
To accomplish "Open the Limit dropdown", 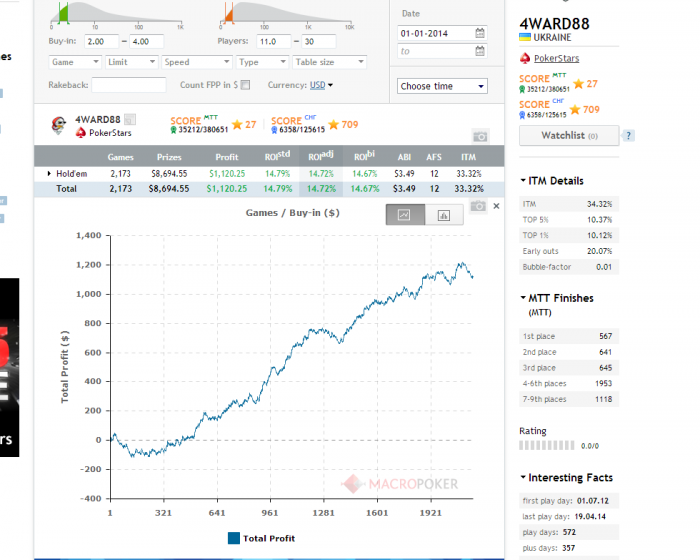I will pos(131,62).
